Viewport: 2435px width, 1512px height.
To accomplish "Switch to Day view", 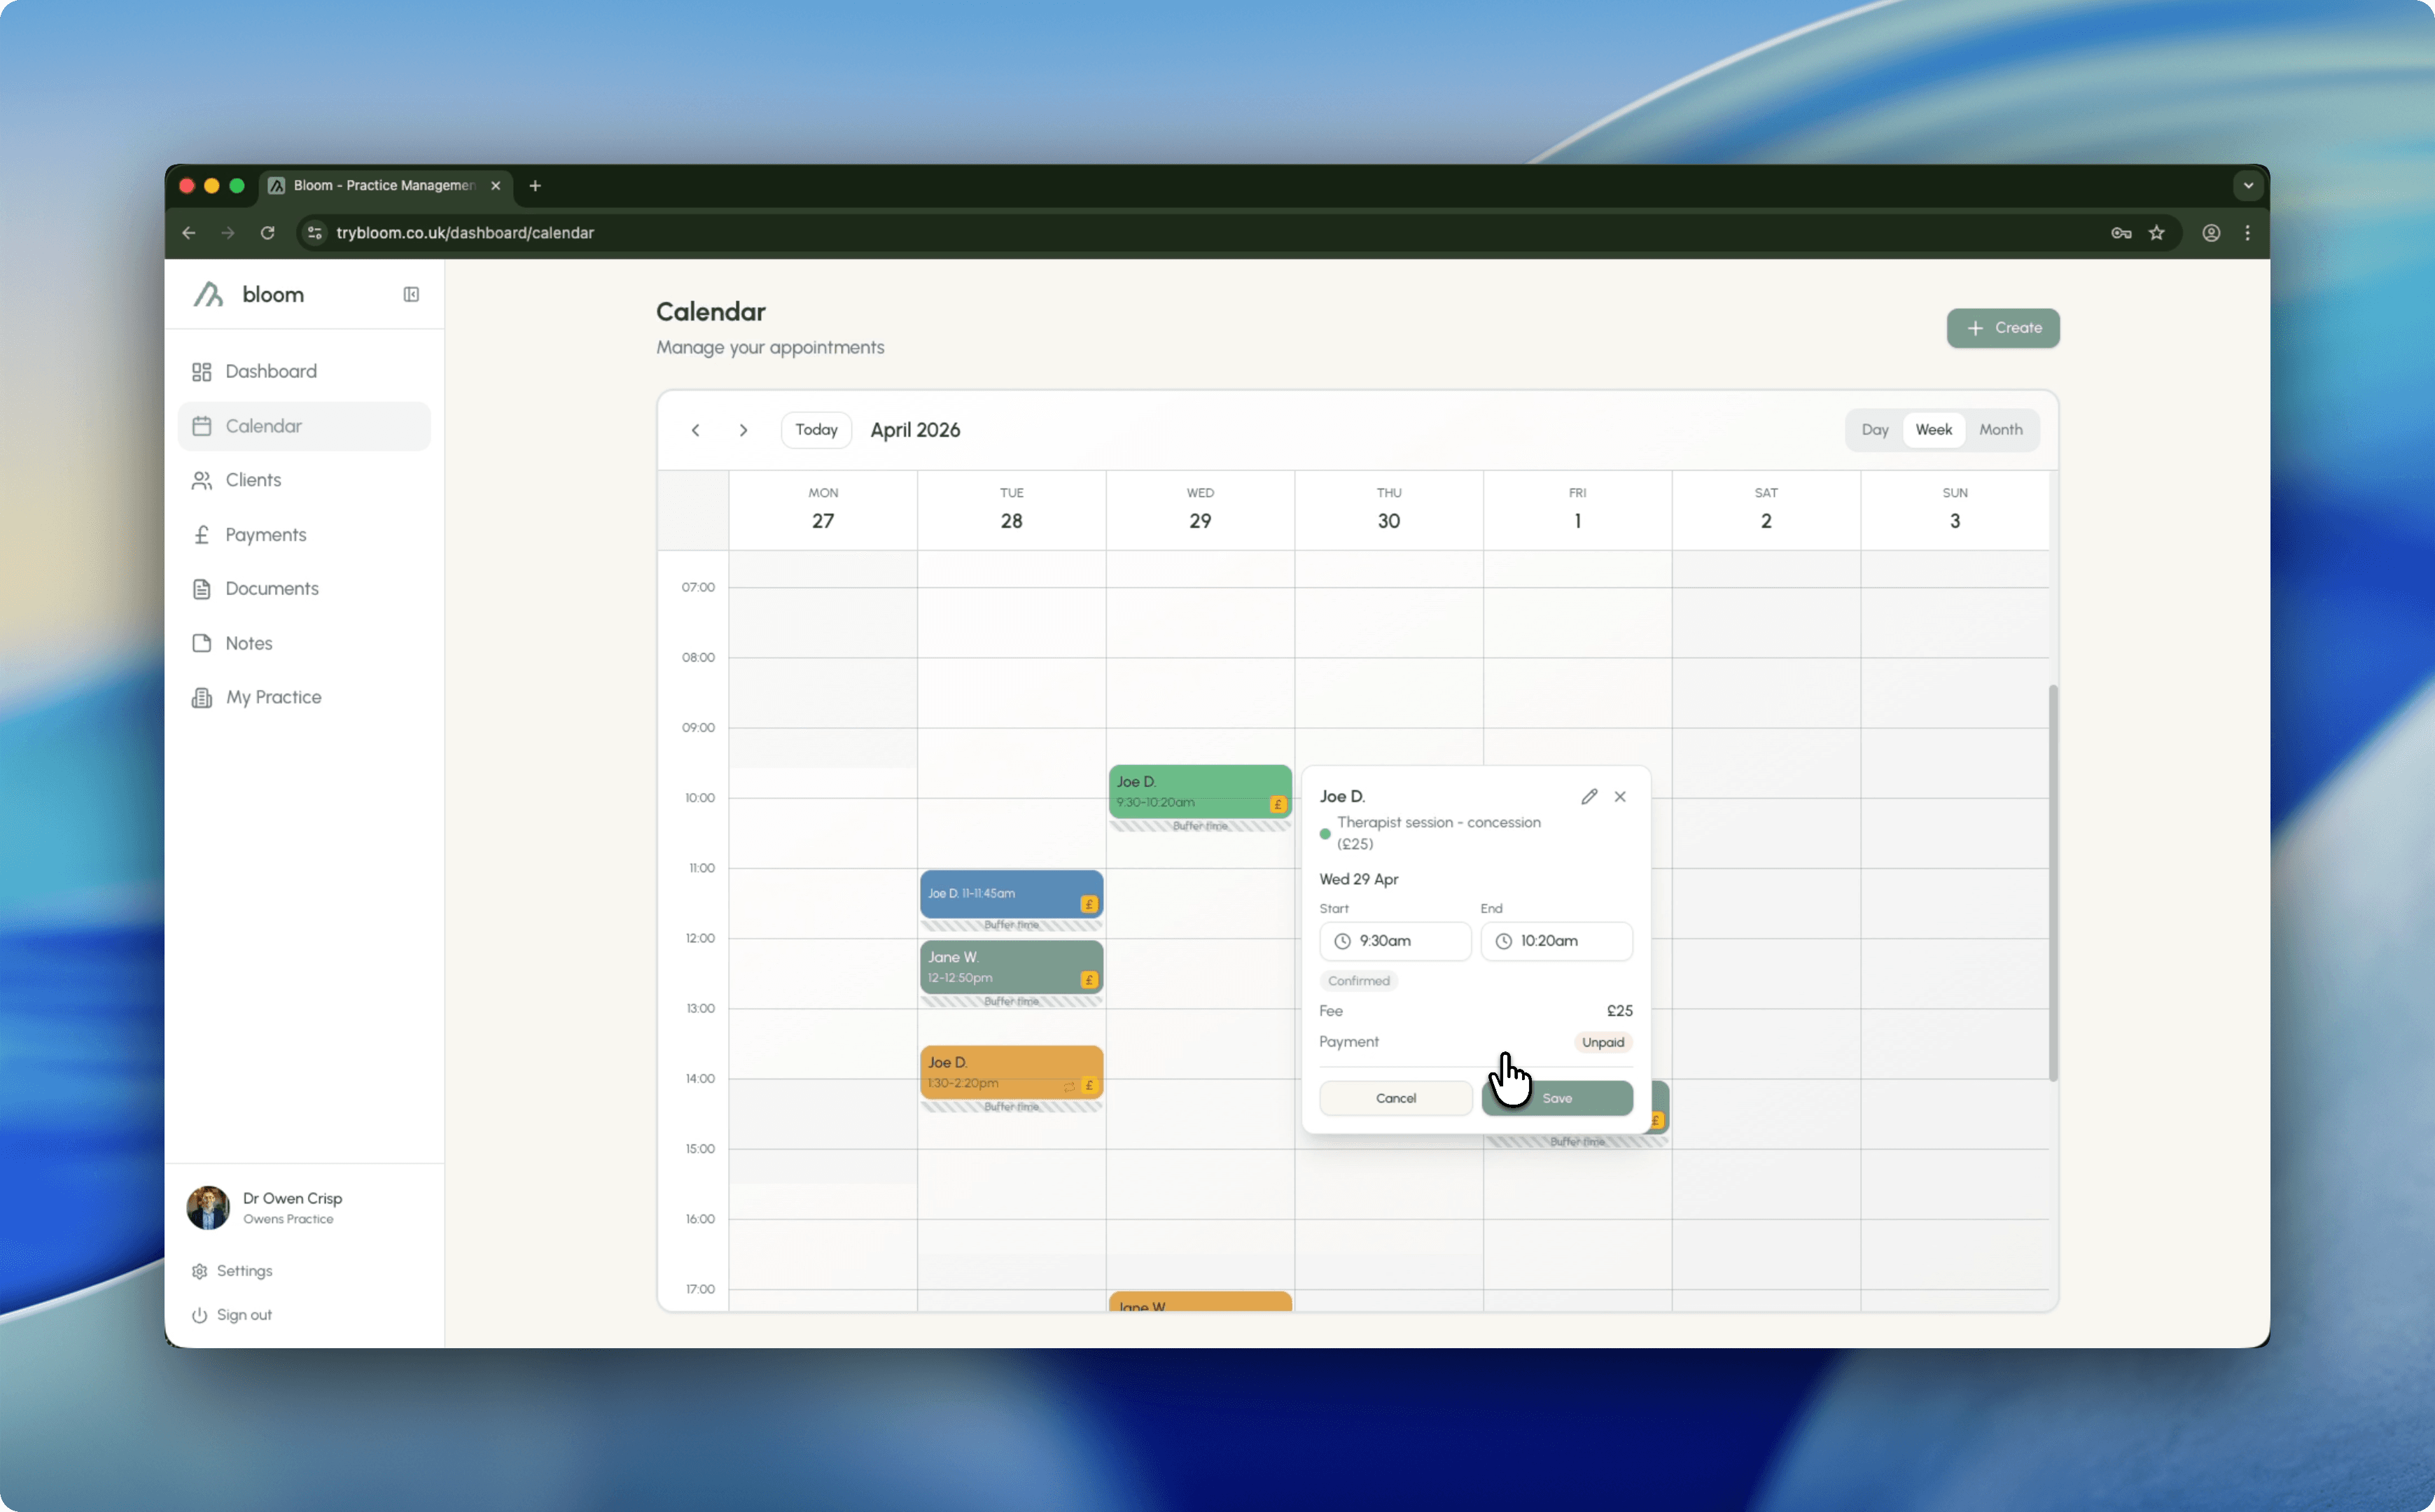I will [x=1875, y=430].
